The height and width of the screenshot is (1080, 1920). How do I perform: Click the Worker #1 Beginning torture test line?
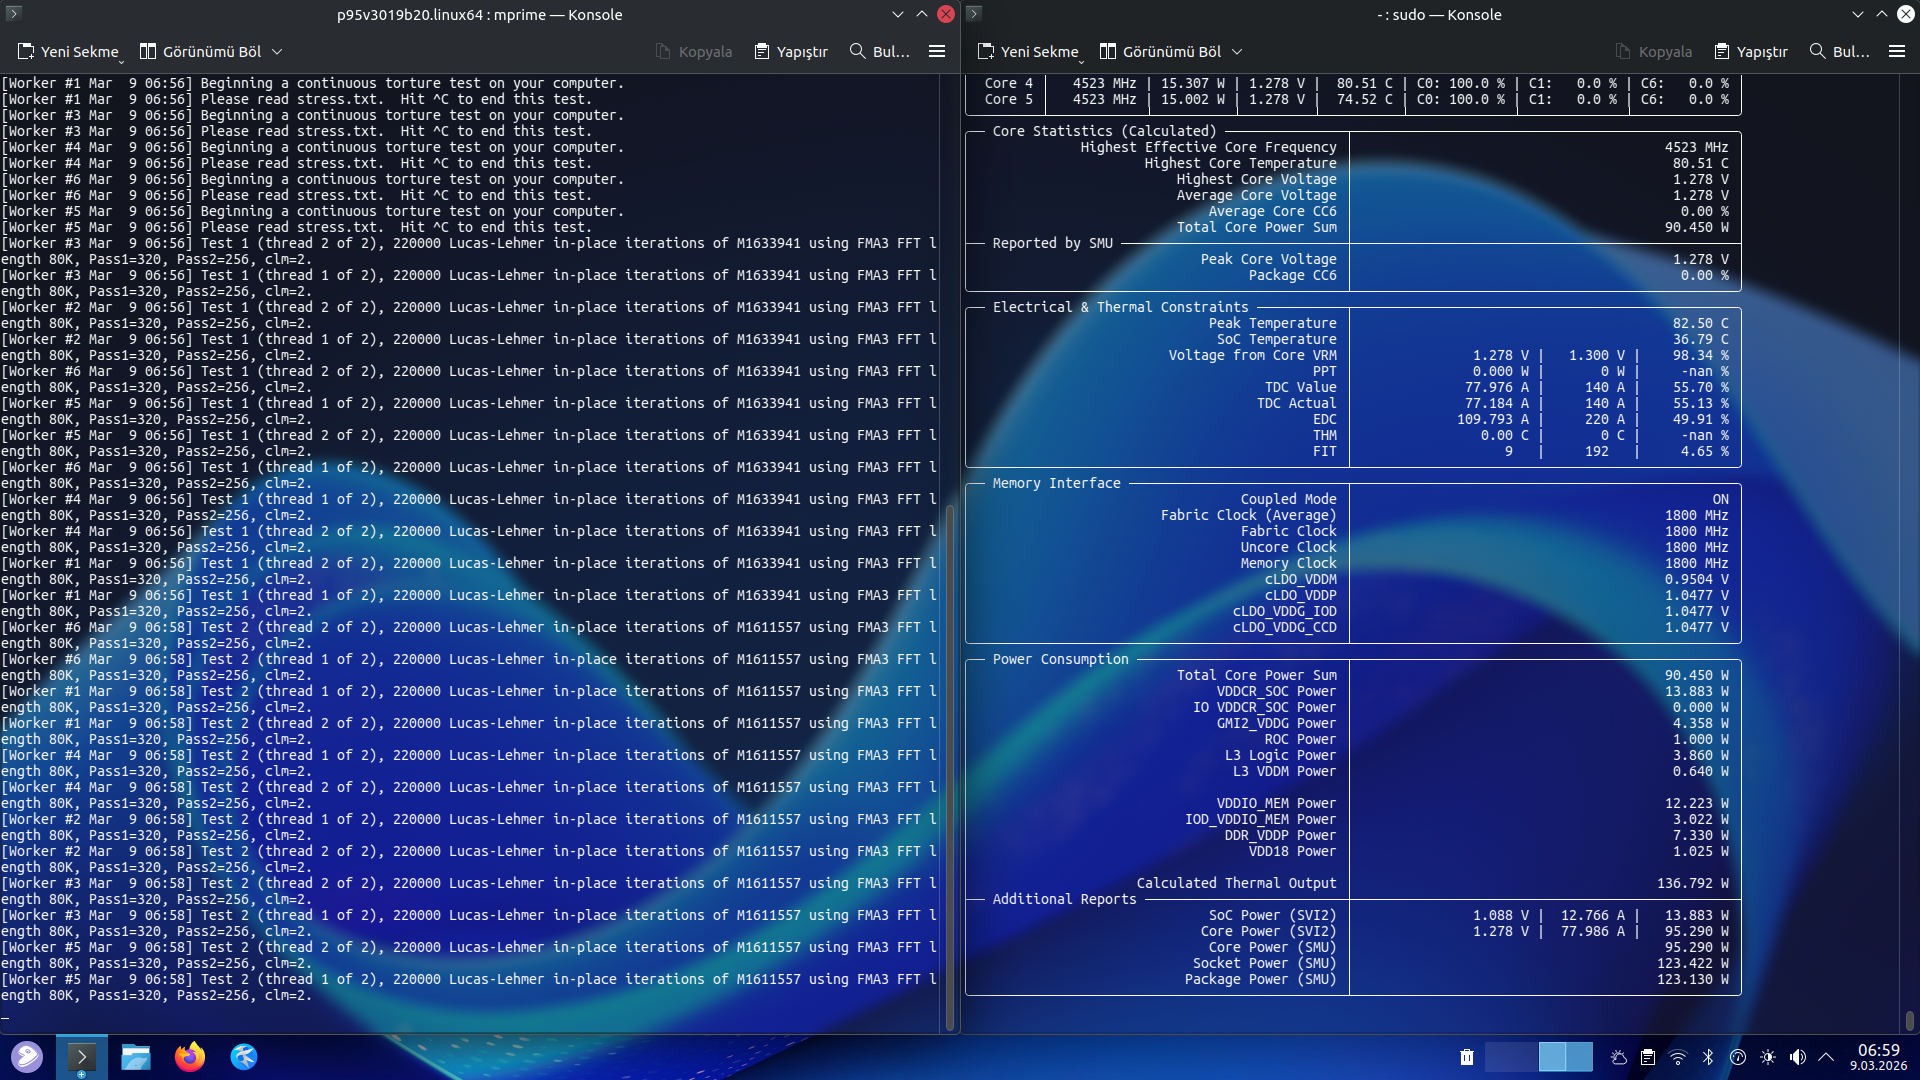click(312, 83)
